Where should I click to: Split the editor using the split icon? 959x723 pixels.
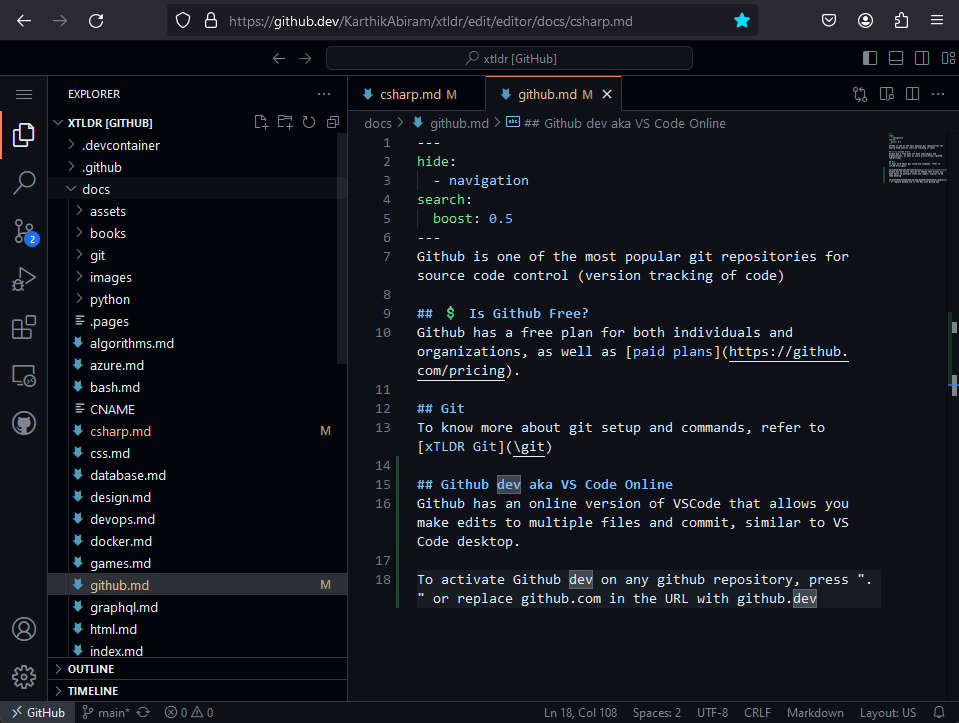(x=911, y=93)
